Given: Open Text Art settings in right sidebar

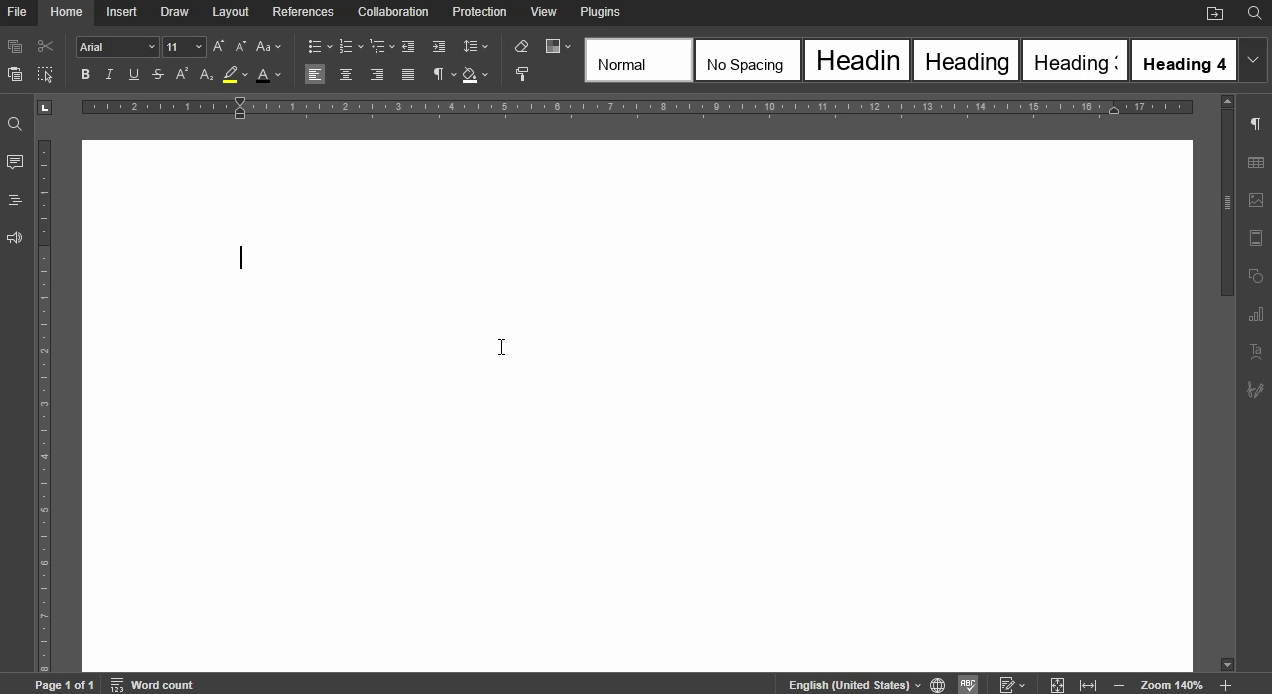Looking at the screenshot, I should click(1256, 352).
